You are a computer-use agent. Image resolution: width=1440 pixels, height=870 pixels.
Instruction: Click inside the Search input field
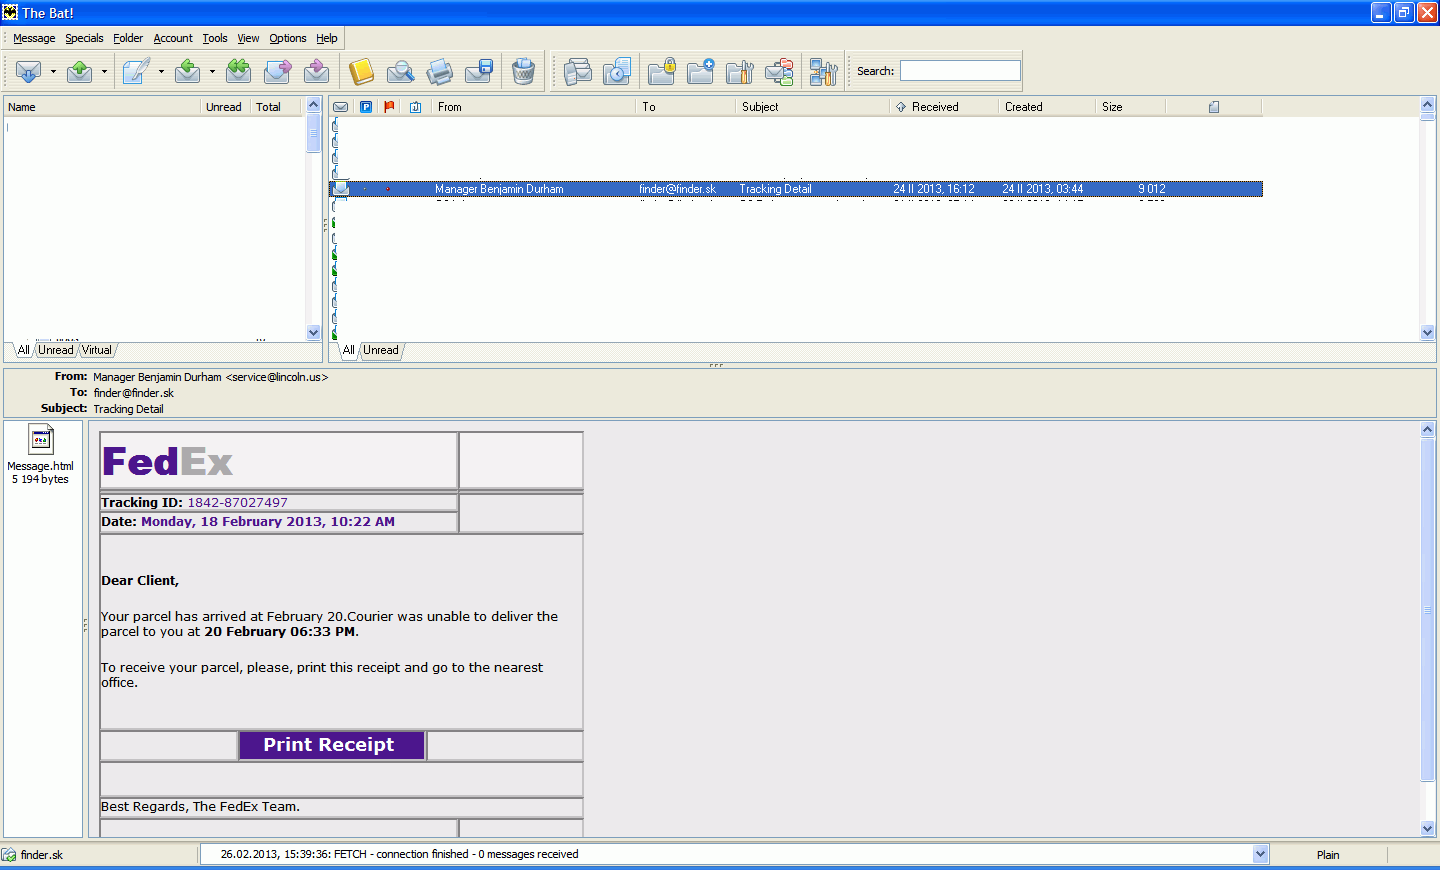coord(960,70)
